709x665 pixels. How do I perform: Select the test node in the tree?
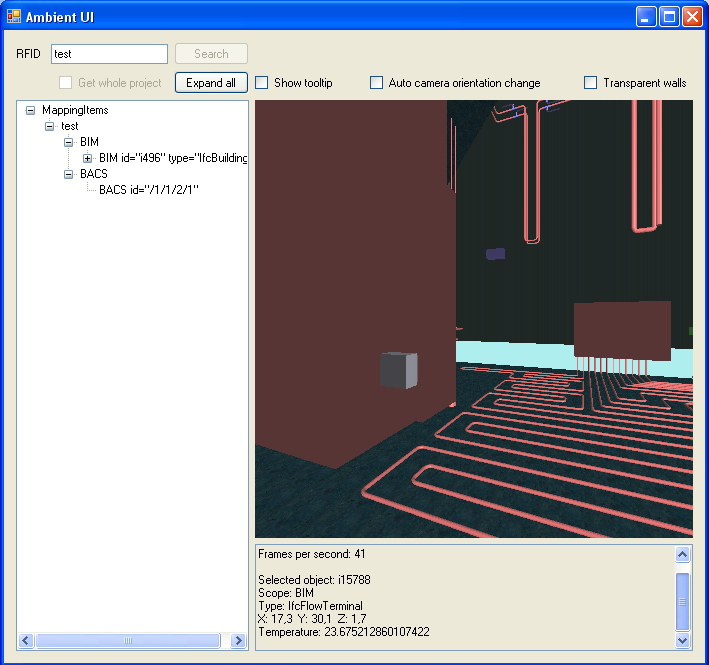(69, 126)
